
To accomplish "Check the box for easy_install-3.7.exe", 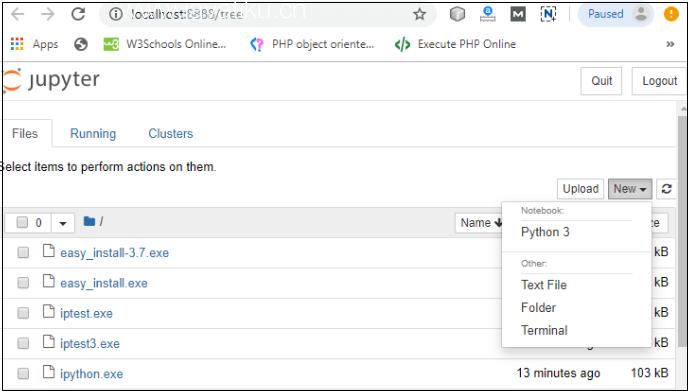I will (23, 252).
